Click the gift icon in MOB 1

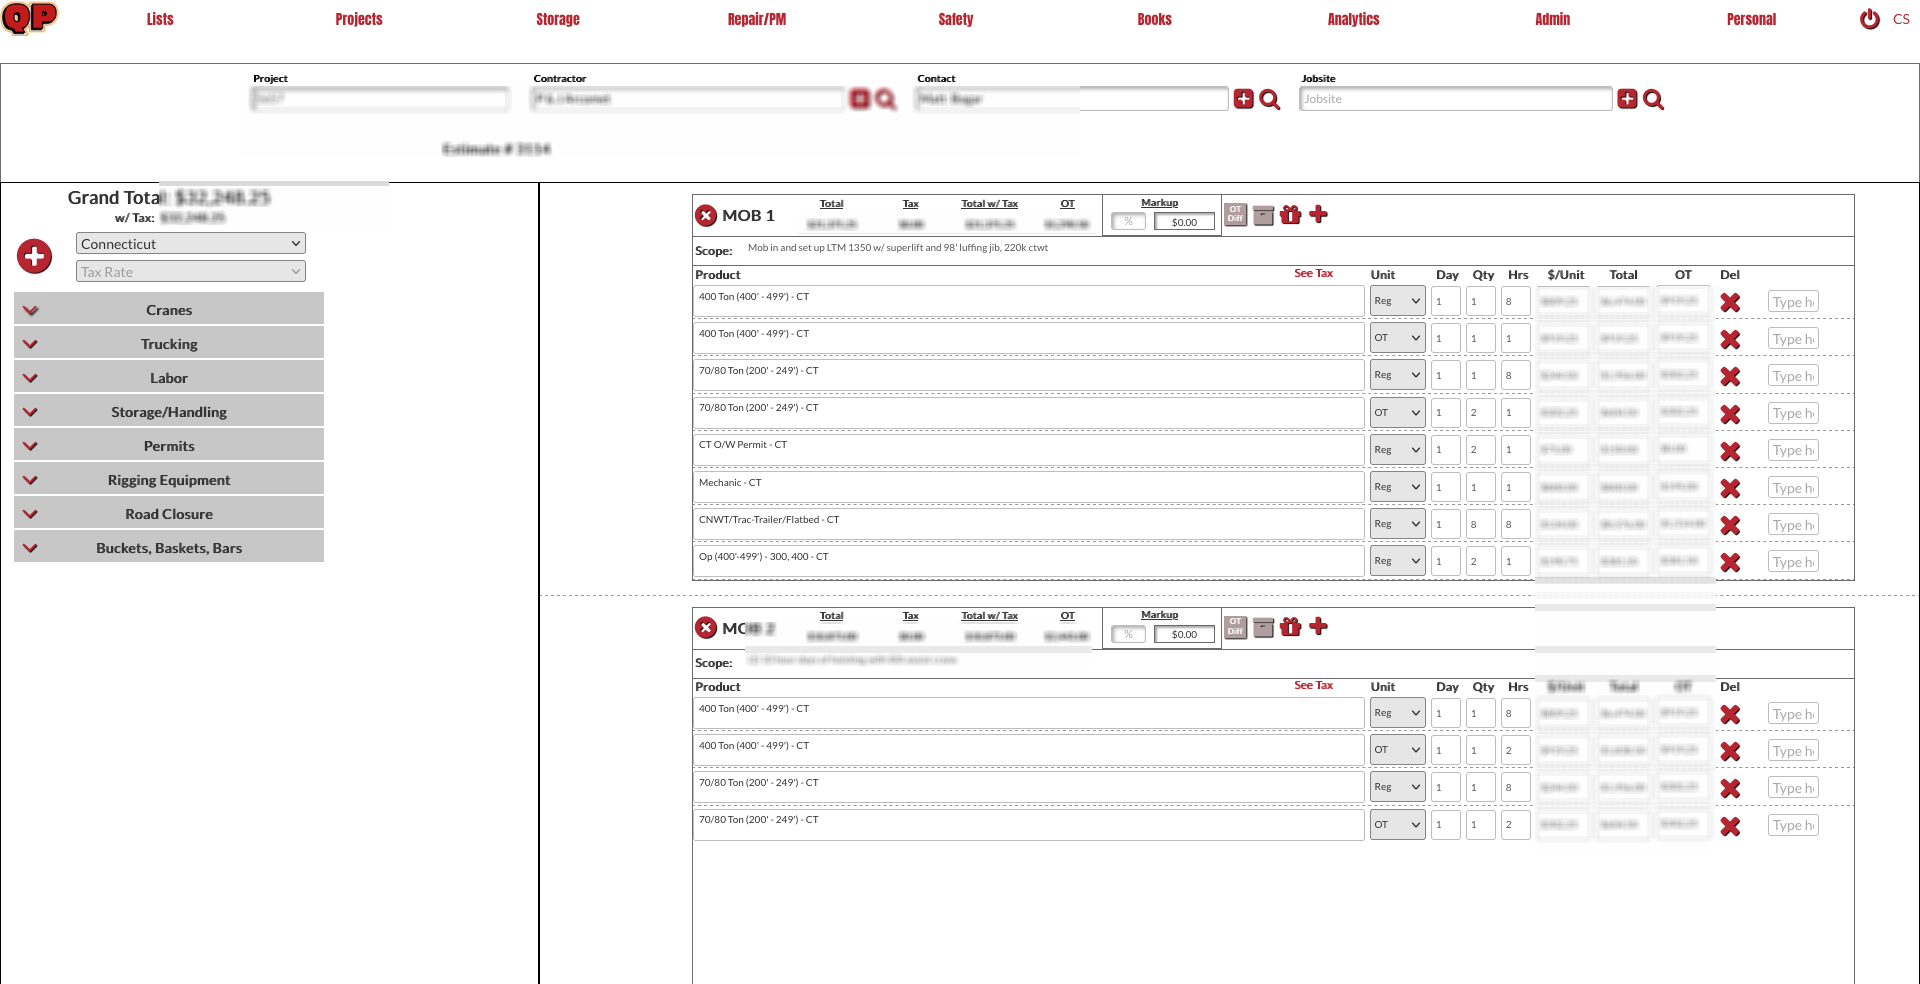[1291, 214]
